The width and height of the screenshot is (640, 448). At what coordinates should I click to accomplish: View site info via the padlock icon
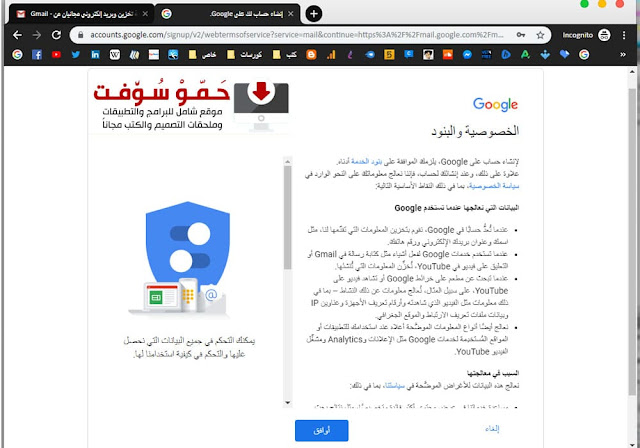point(80,35)
